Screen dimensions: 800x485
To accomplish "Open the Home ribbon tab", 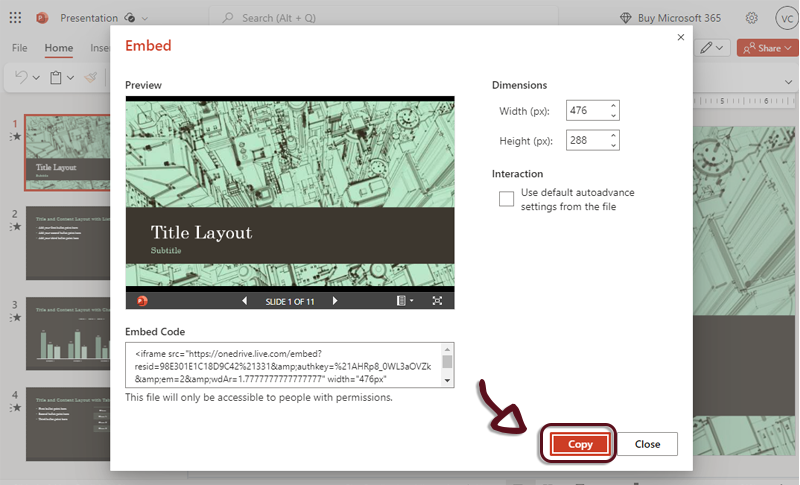I will [x=58, y=48].
